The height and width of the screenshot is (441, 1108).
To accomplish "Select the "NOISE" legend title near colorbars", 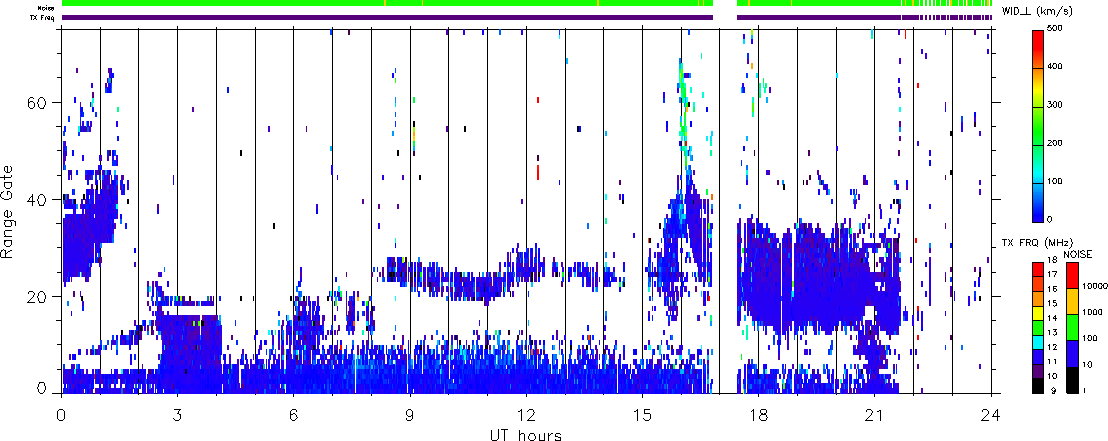I will [x=1078, y=254].
